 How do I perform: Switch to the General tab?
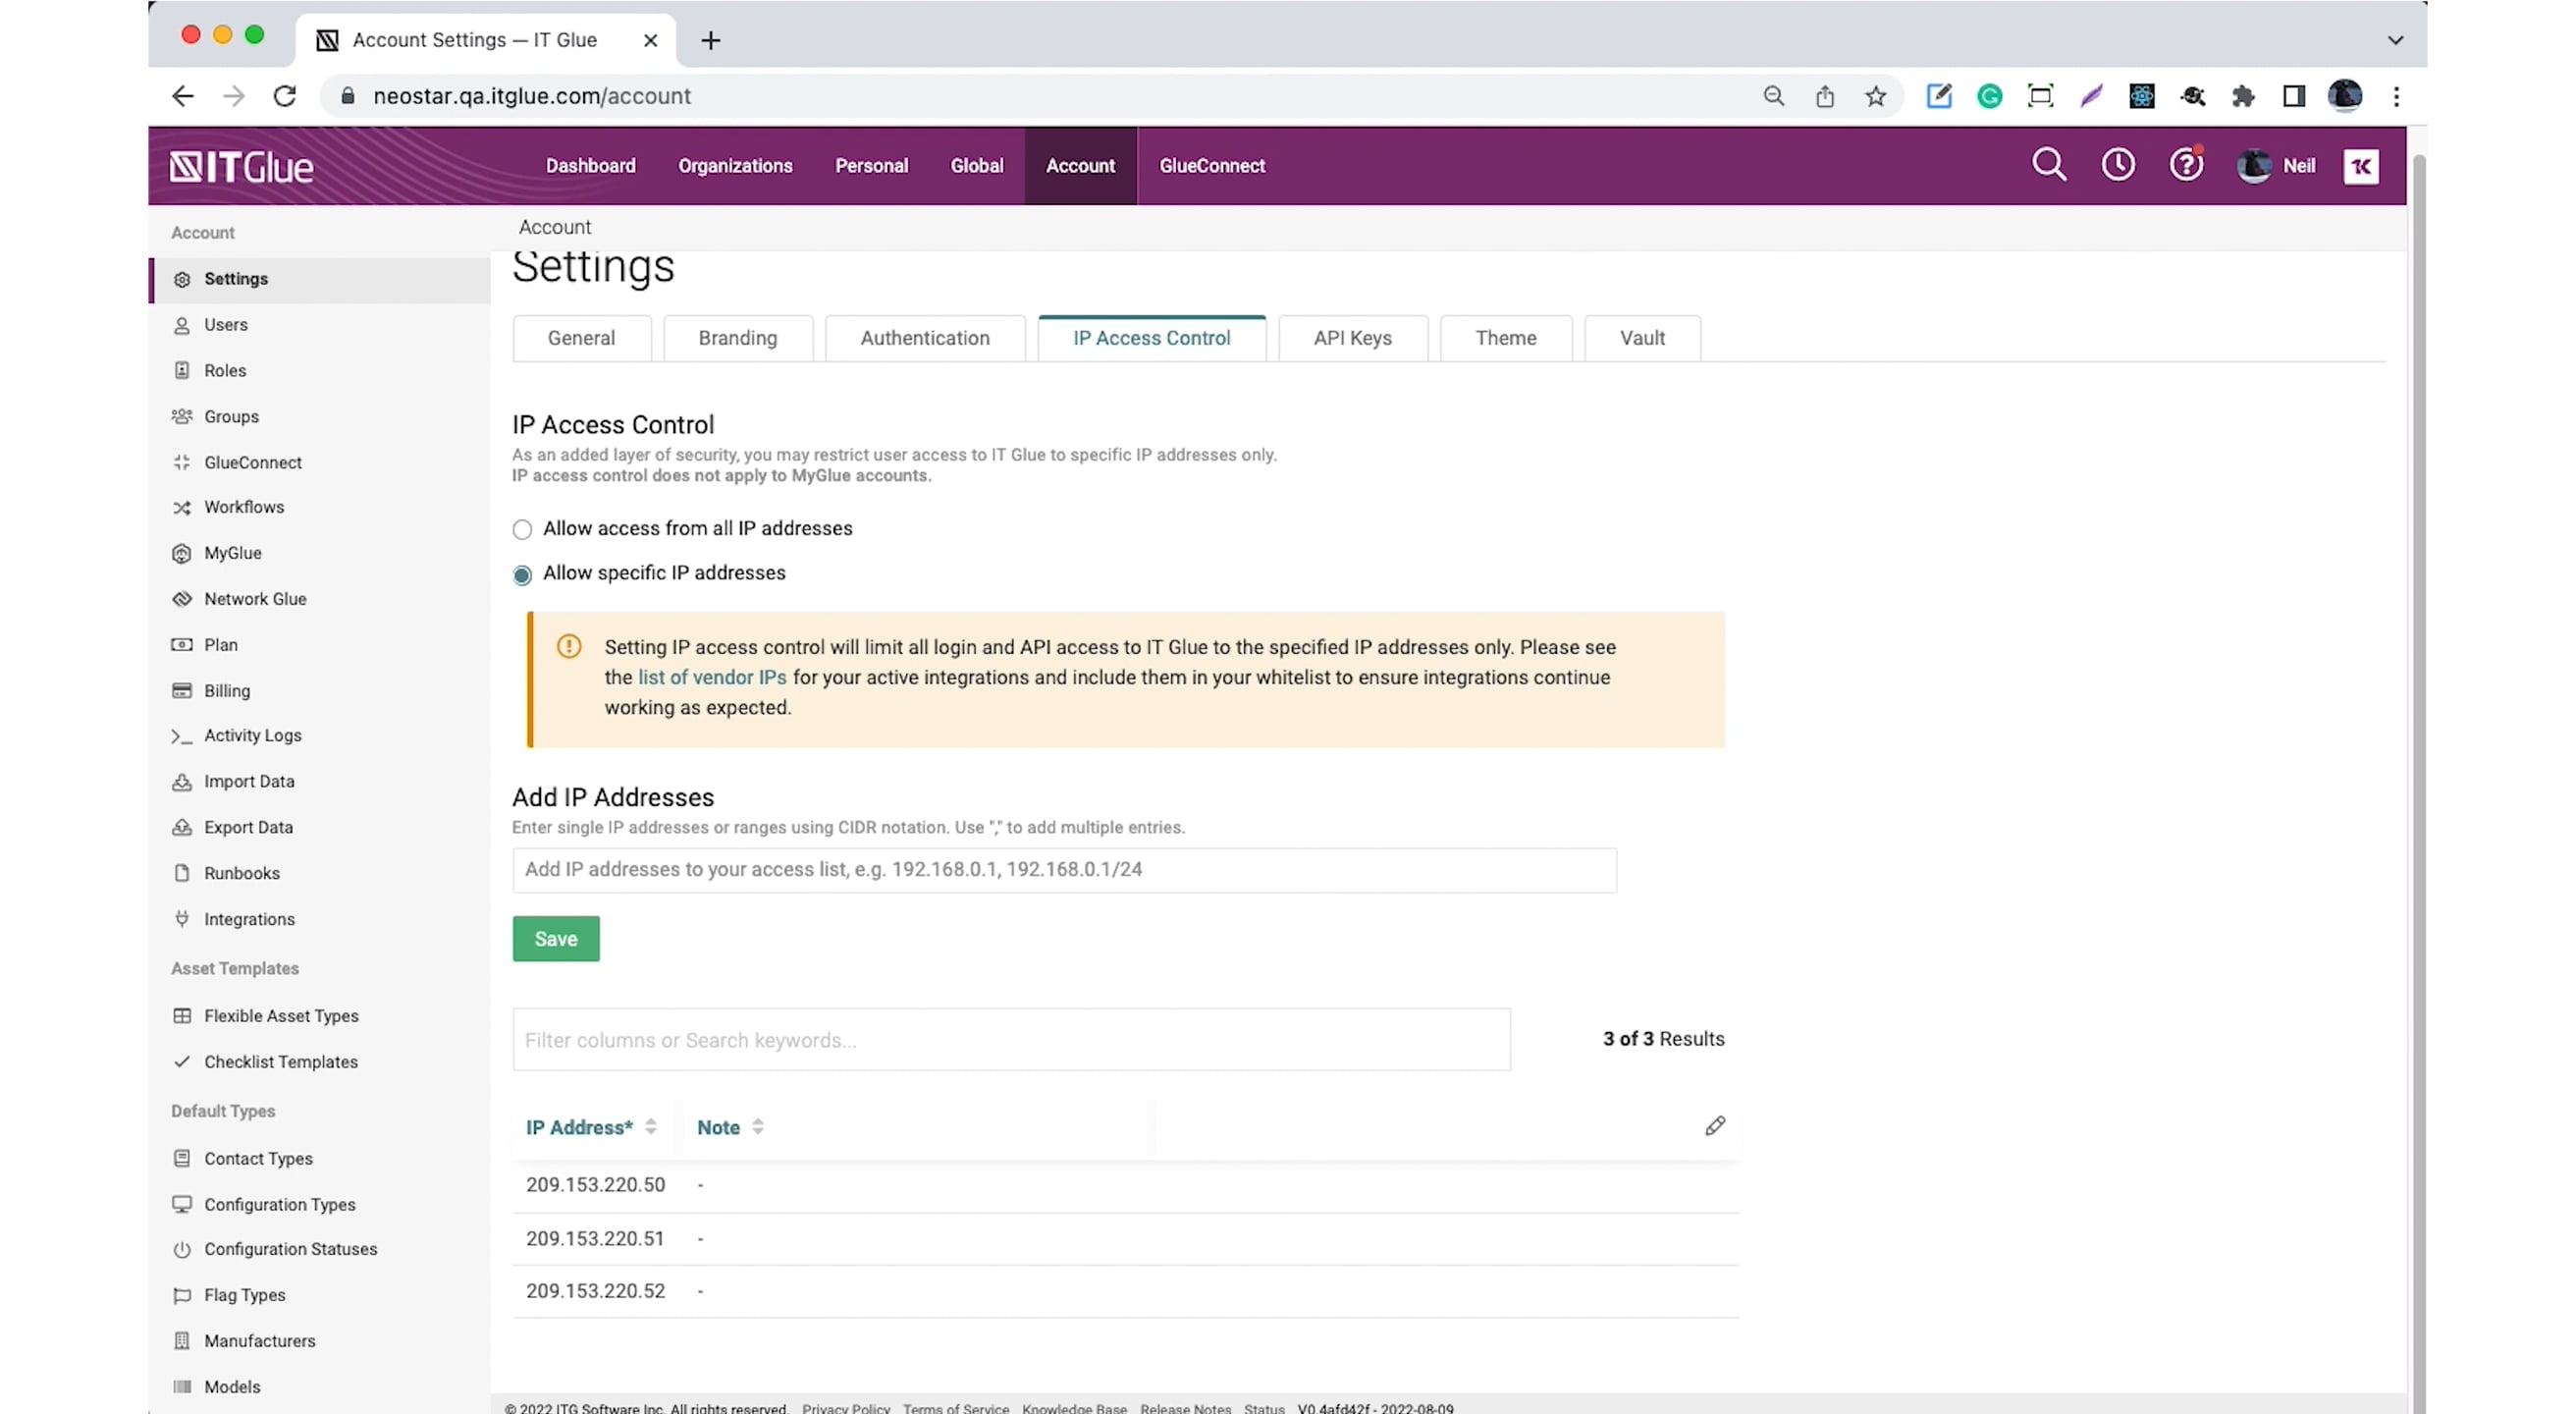pyautogui.click(x=581, y=338)
